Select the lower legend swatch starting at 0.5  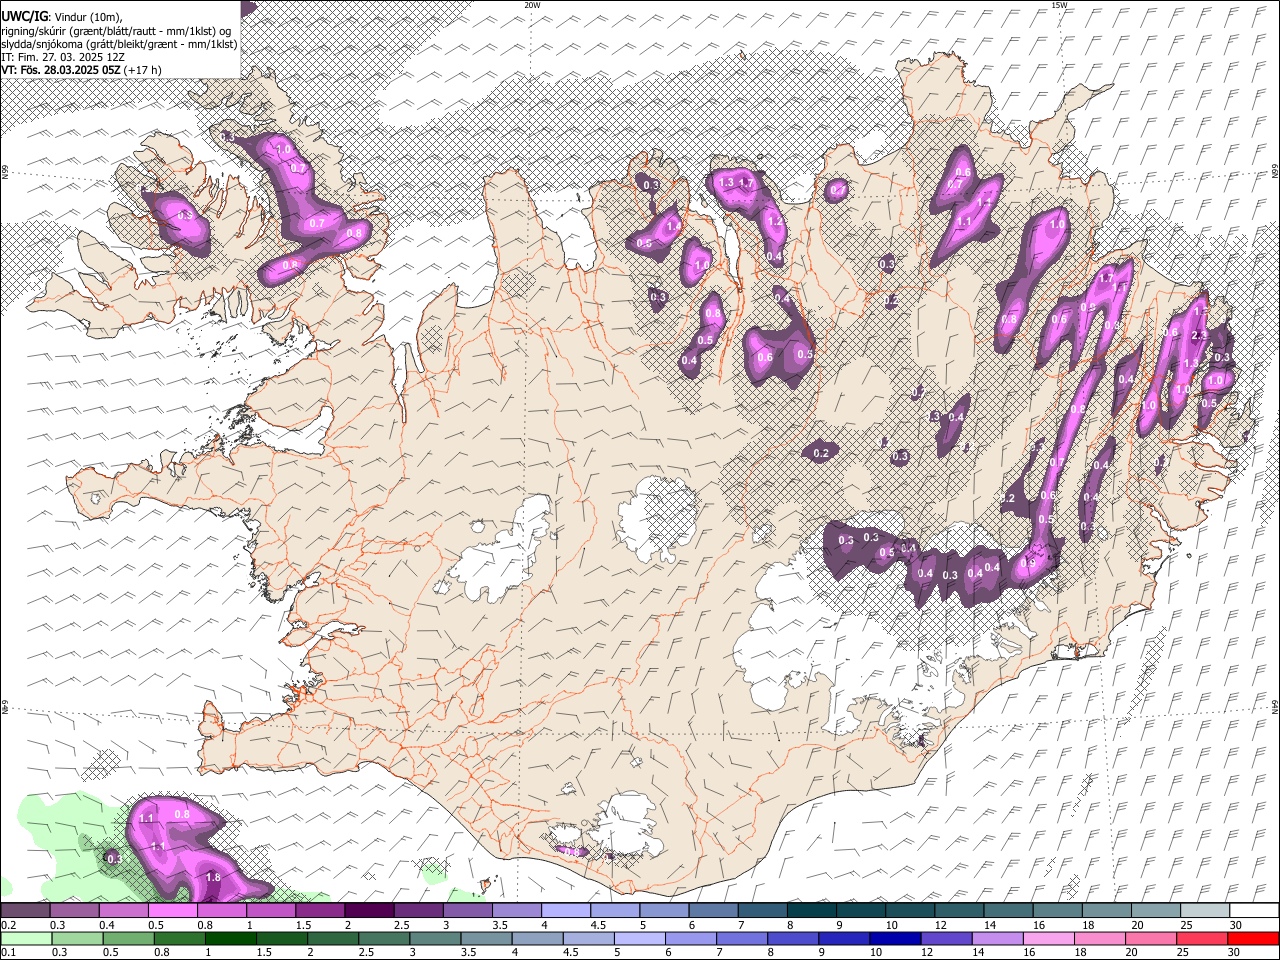[x=129, y=939]
